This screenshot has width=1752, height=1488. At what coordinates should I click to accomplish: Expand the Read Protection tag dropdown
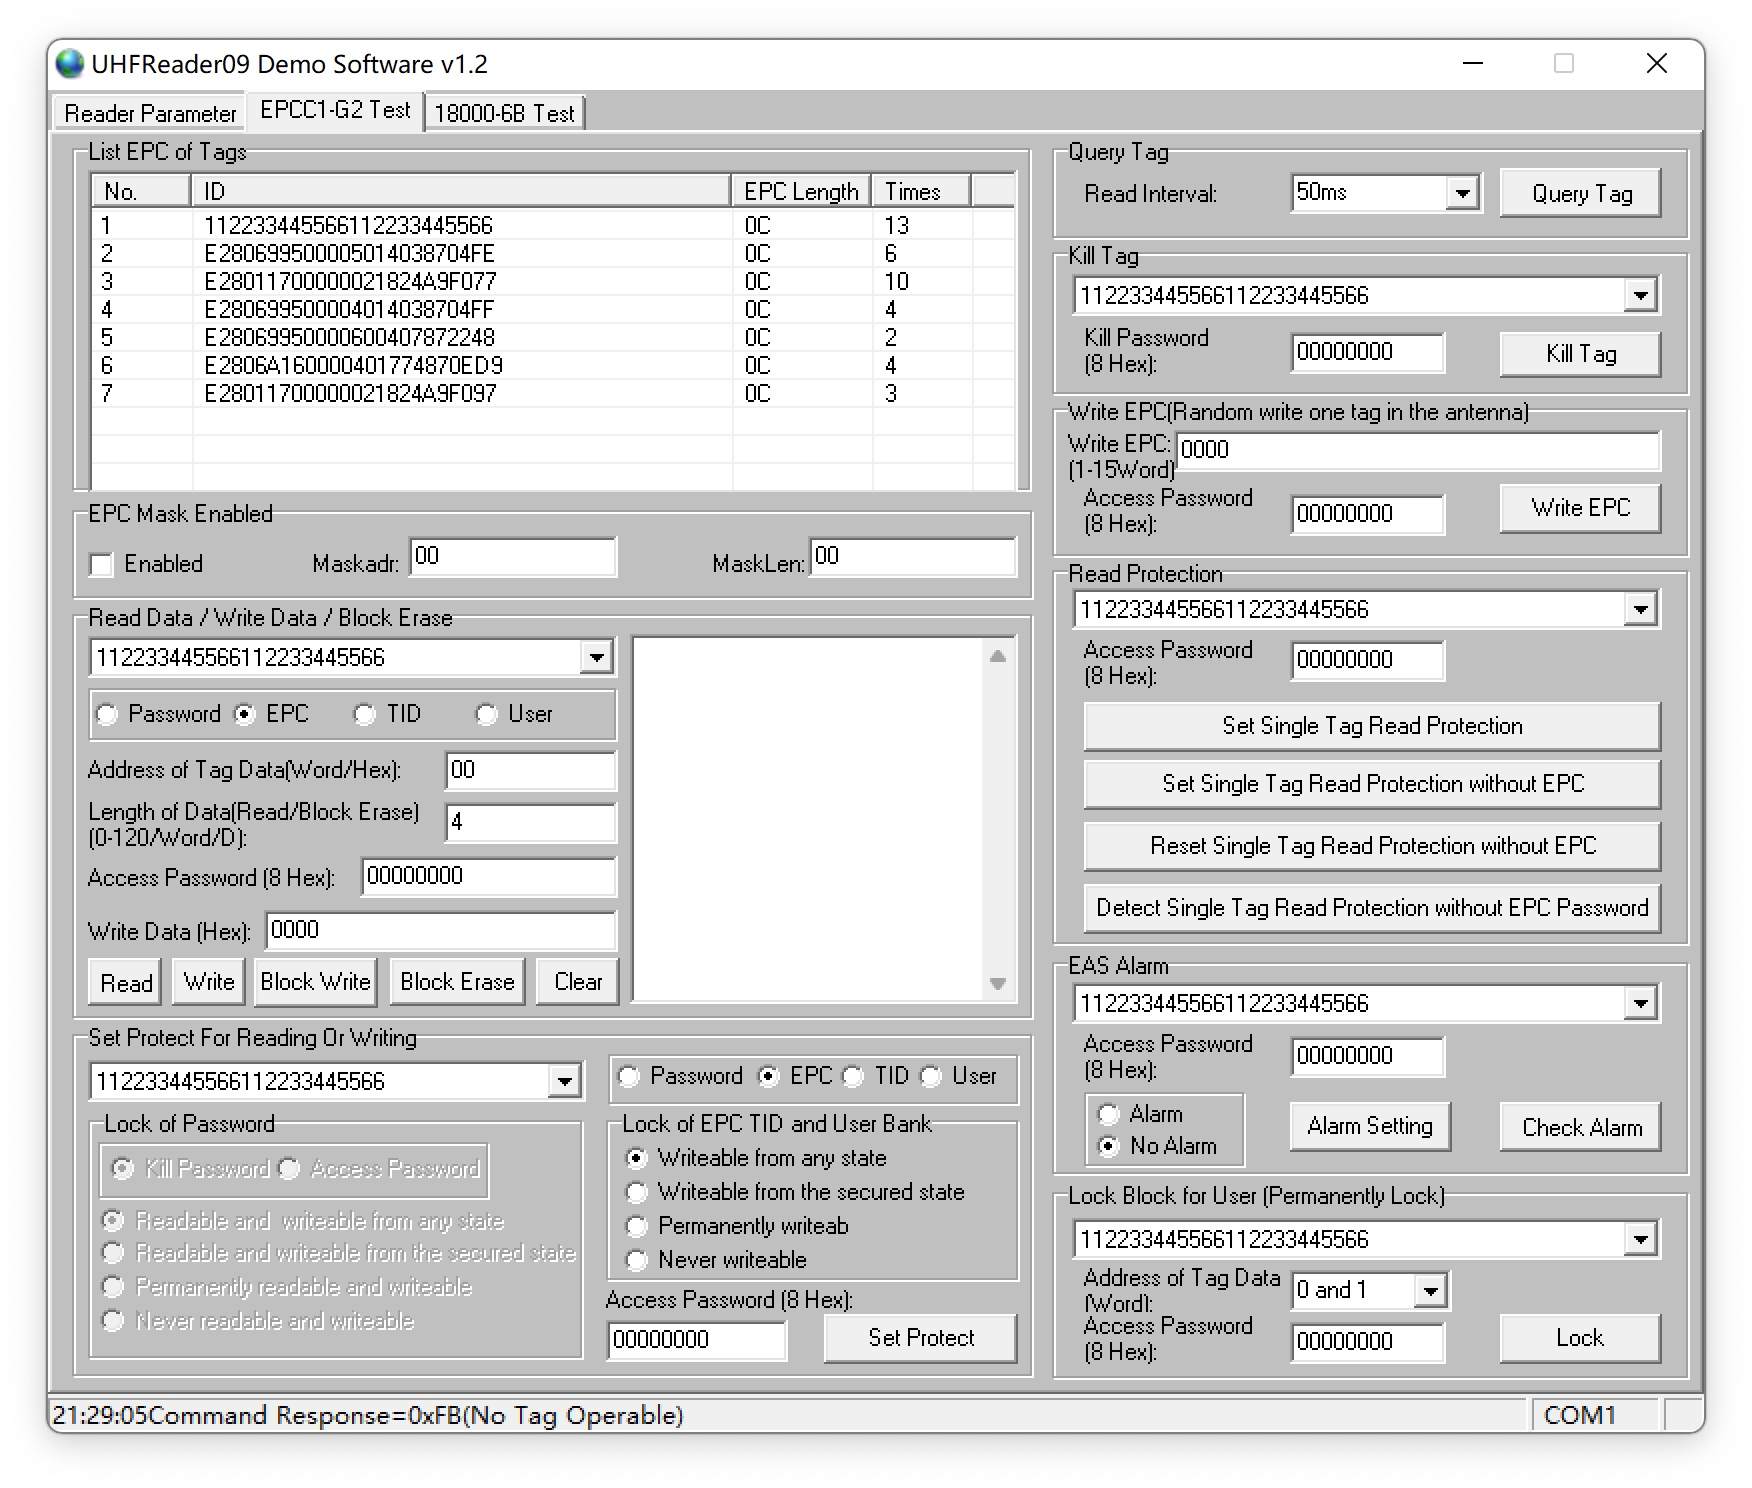pos(1641,608)
